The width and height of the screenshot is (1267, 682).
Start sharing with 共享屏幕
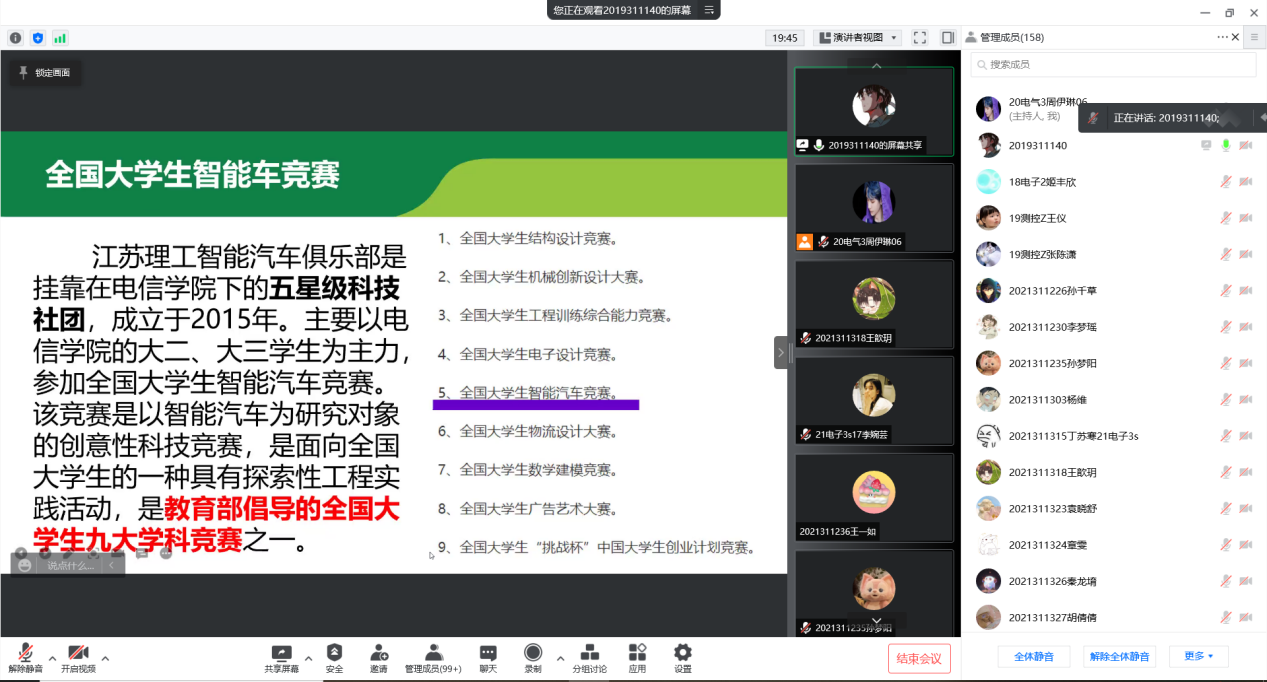point(281,658)
